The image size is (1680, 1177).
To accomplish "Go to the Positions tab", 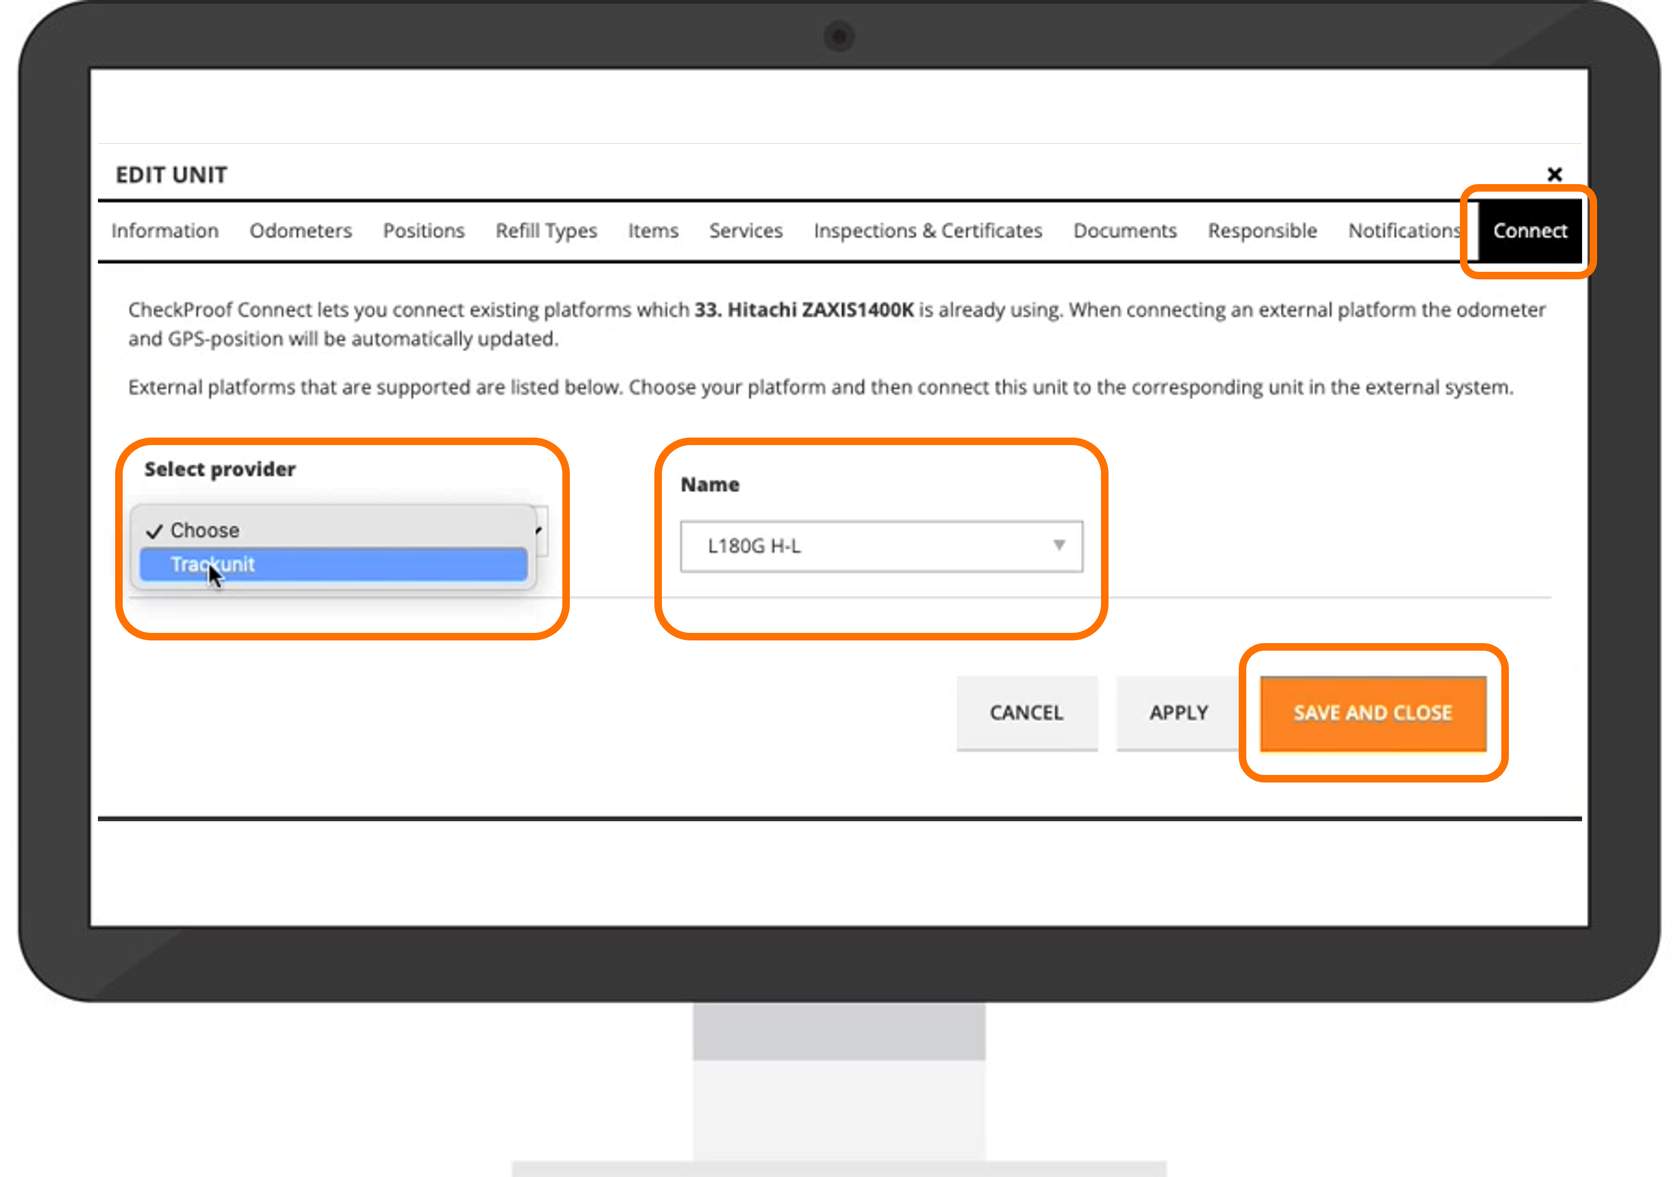I will (x=423, y=231).
